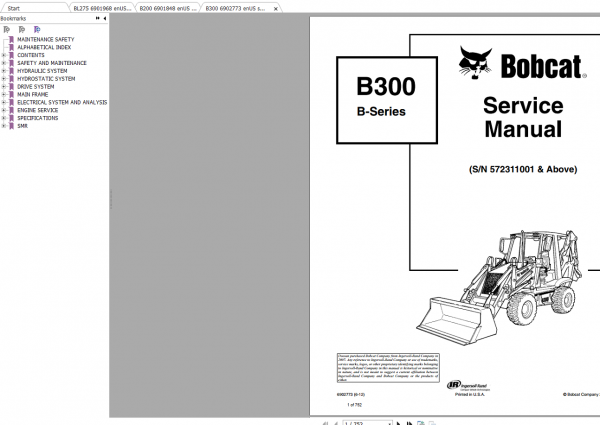Image resolution: width=600 pixels, height=425 pixels.
Task: Open the B200 6901848 enUS document tab
Action: [168, 8]
